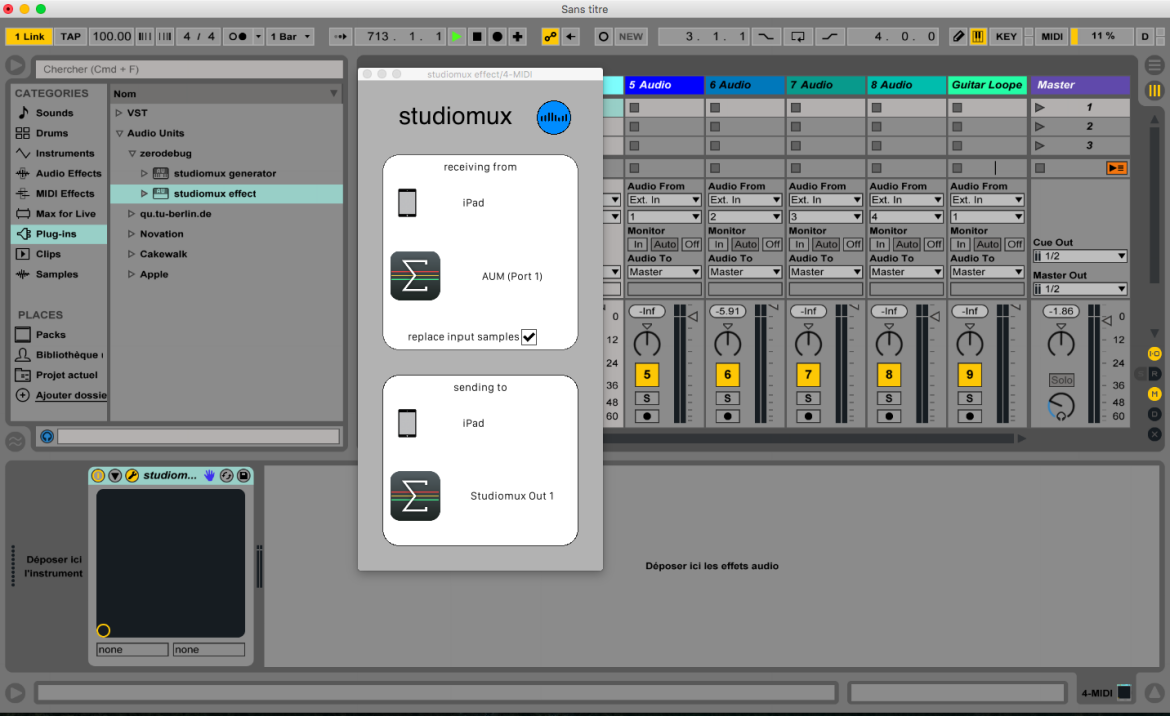Click the tempo field showing 100.00
The height and width of the screenshot is (716, 1170).
(112, 37)
